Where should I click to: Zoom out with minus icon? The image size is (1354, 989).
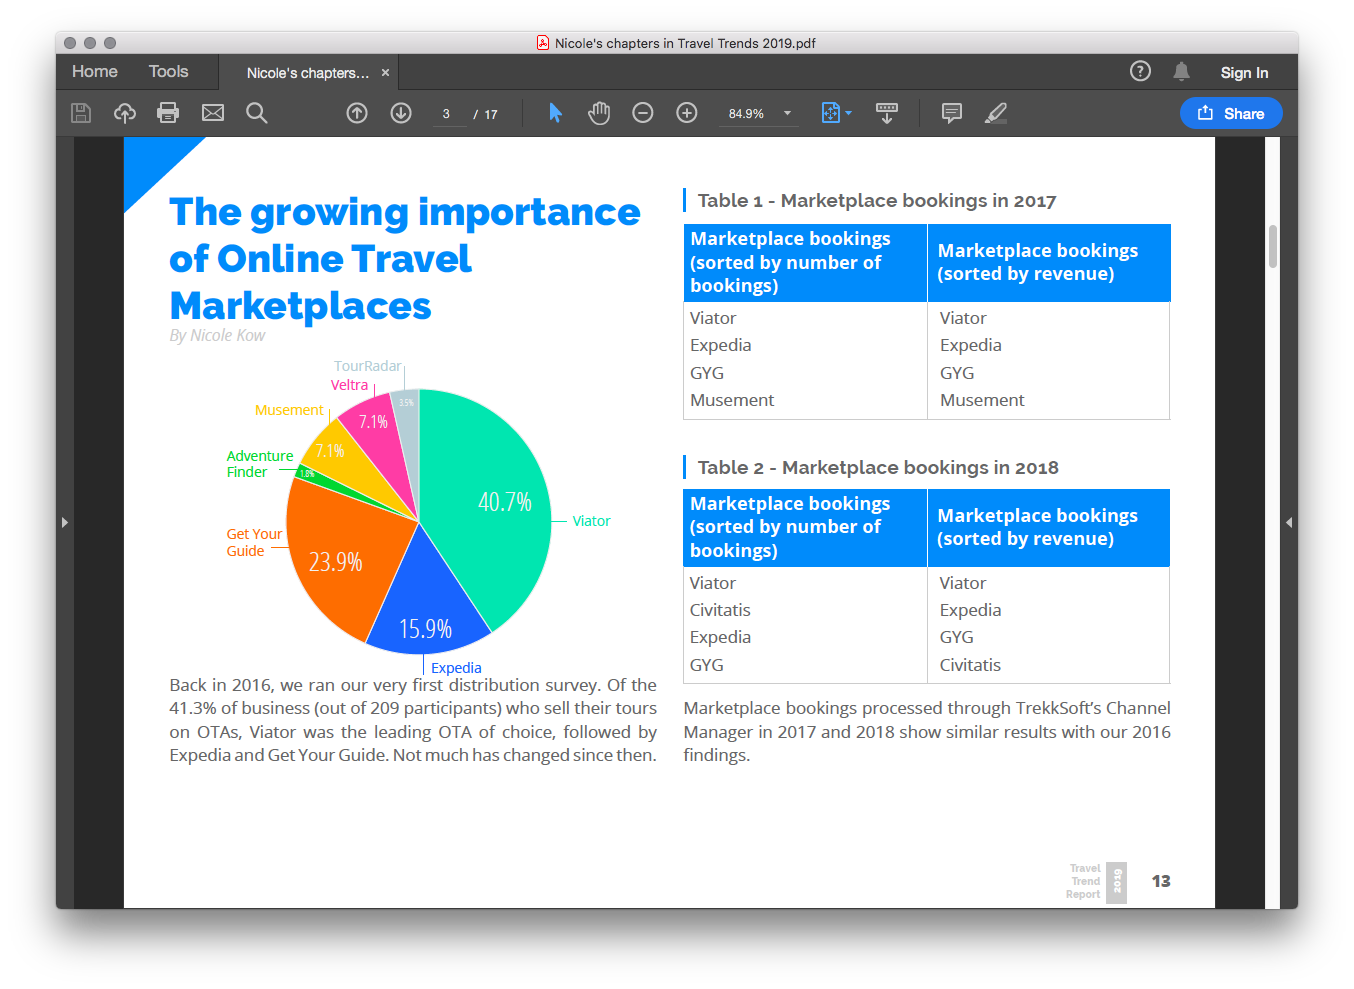pyautogui.click(x=643, y=113)
